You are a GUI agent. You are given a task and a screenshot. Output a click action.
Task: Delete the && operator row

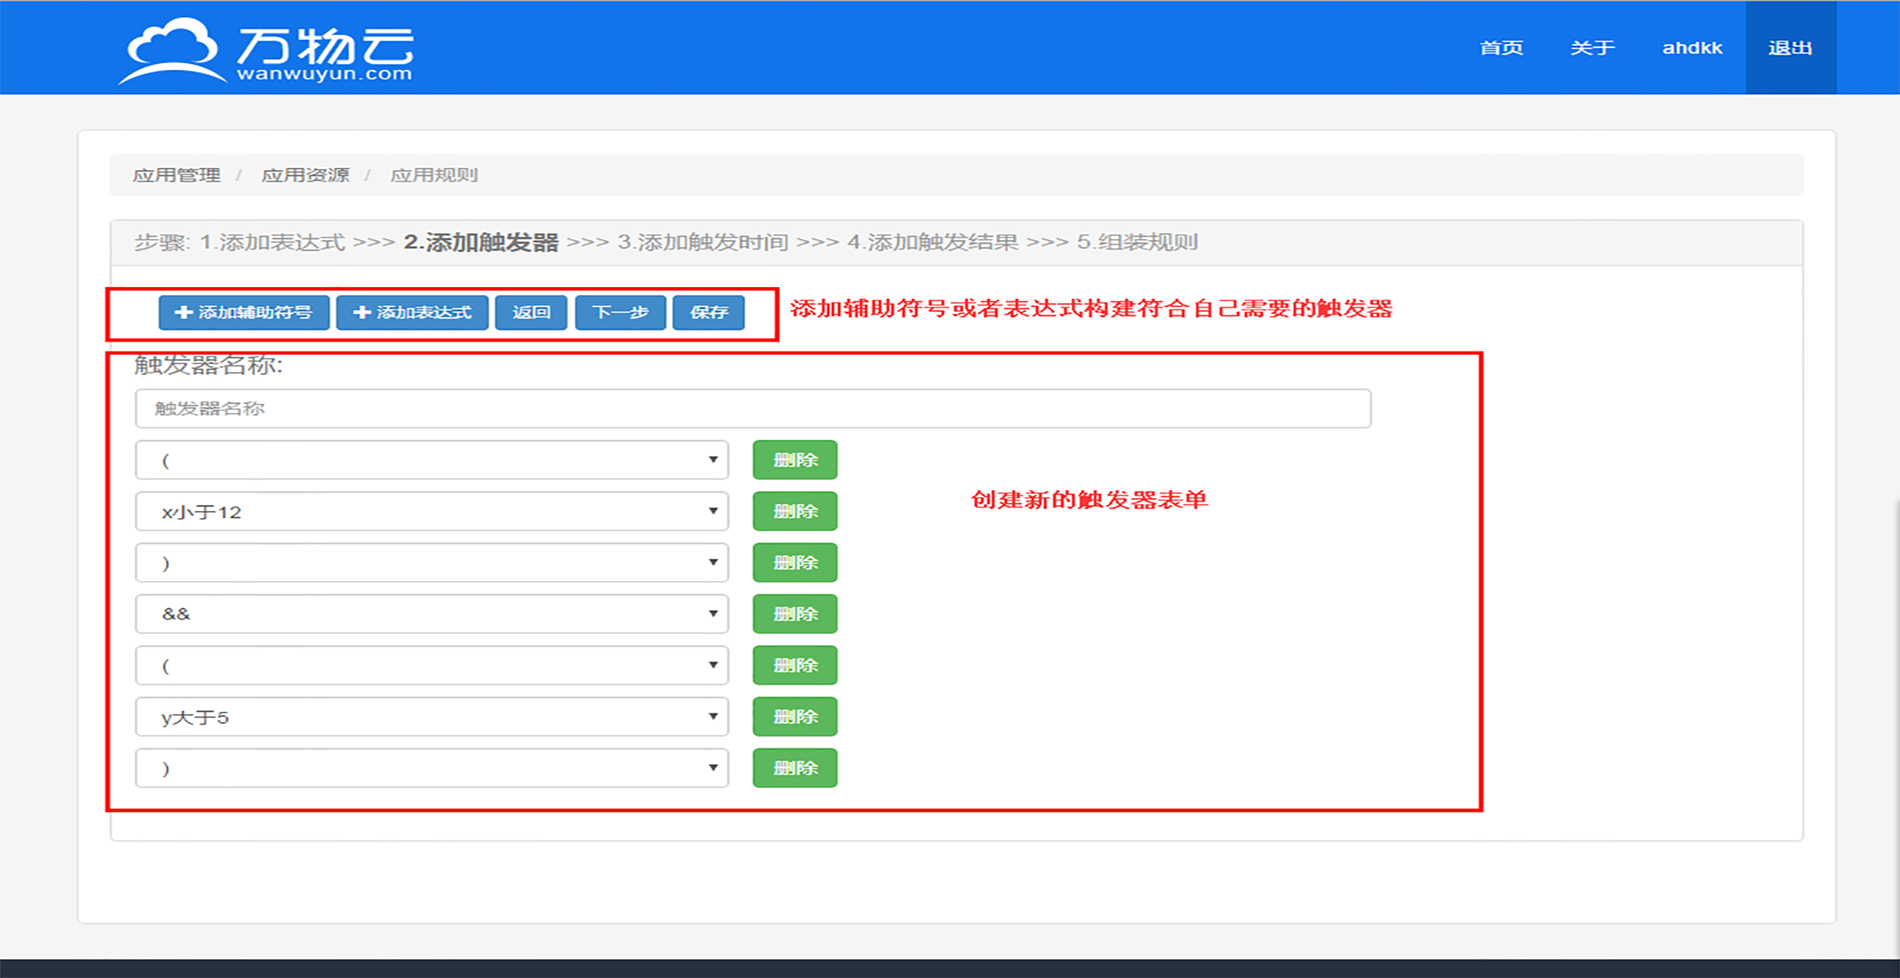795,614
